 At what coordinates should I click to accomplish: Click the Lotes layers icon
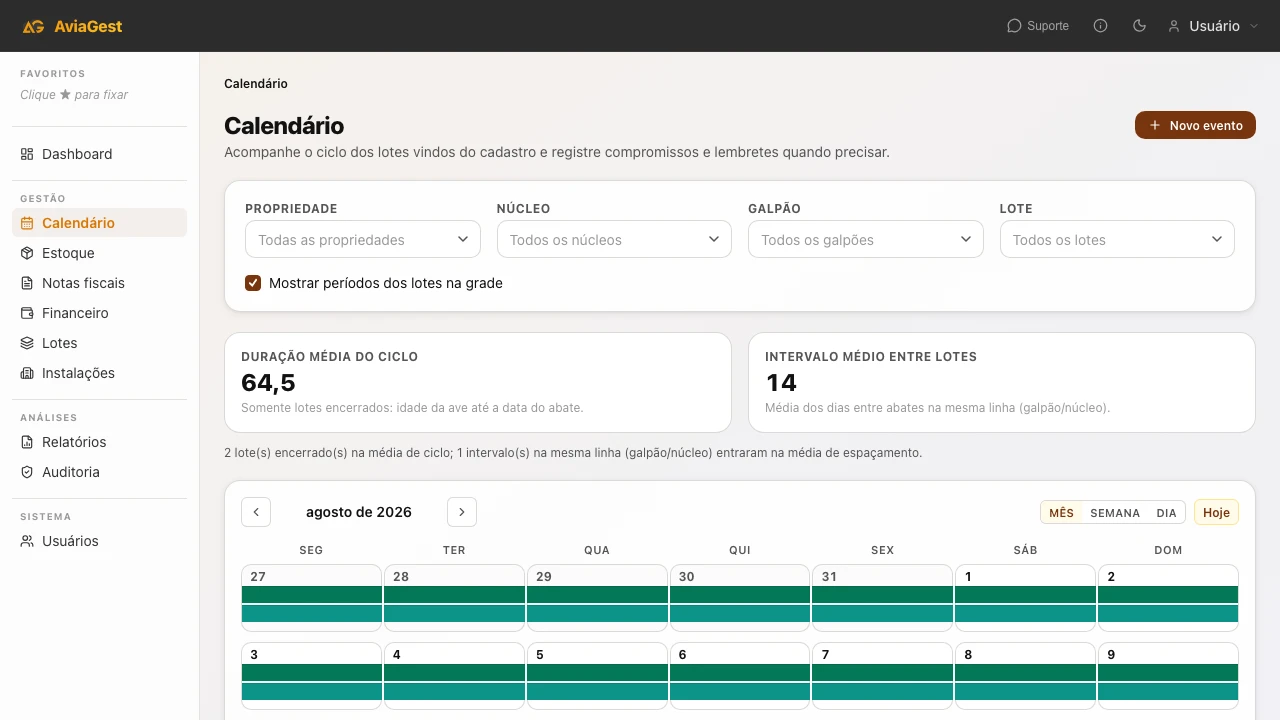point(27,343)
